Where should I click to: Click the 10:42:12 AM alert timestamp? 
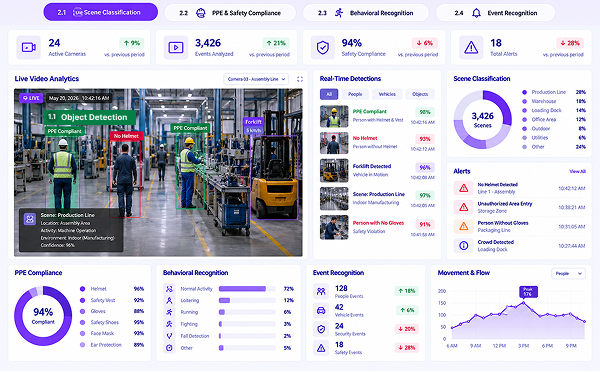[571, 188]
